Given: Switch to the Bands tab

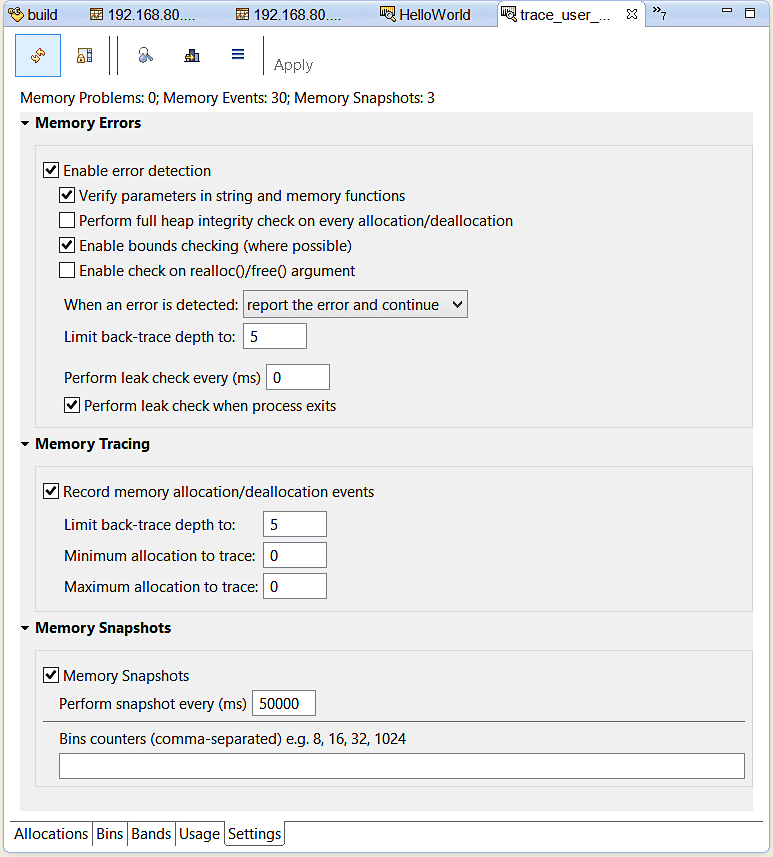Looking at the screenshot, I should (x=151, y=834).
